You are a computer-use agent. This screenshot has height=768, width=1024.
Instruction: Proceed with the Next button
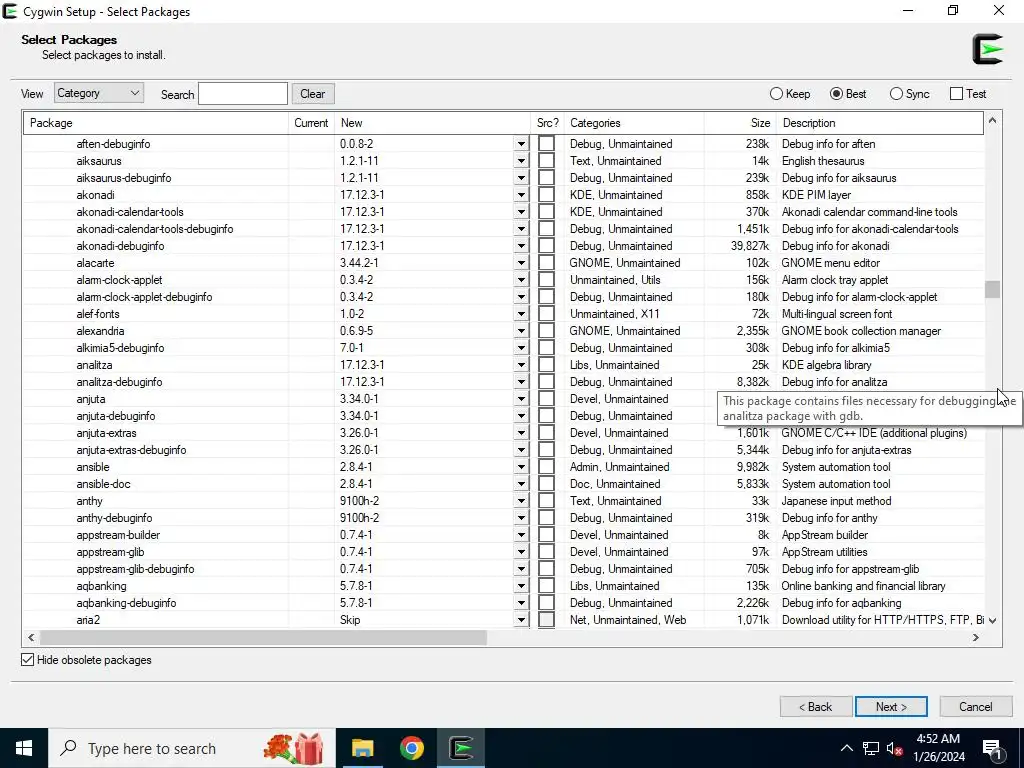click(891, 707)
